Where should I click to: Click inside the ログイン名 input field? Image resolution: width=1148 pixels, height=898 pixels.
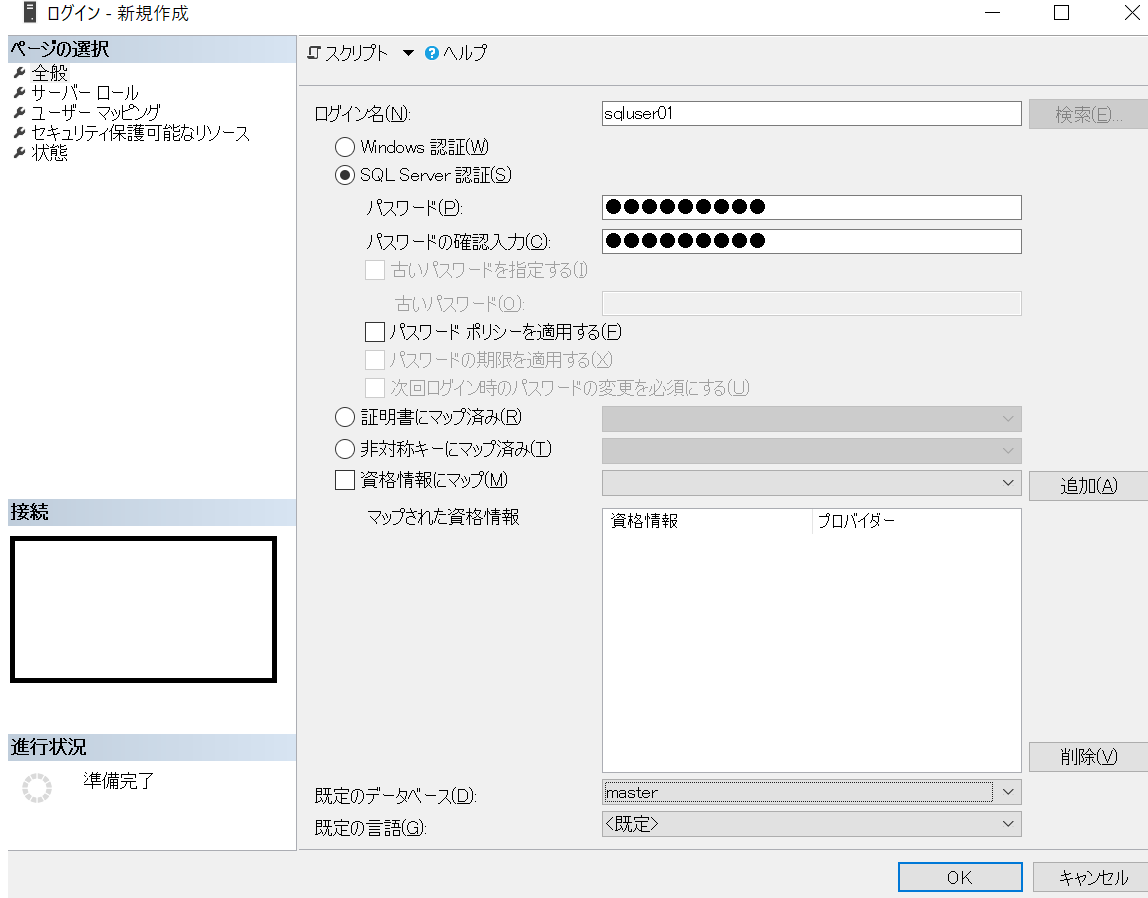tap(811, 113)
